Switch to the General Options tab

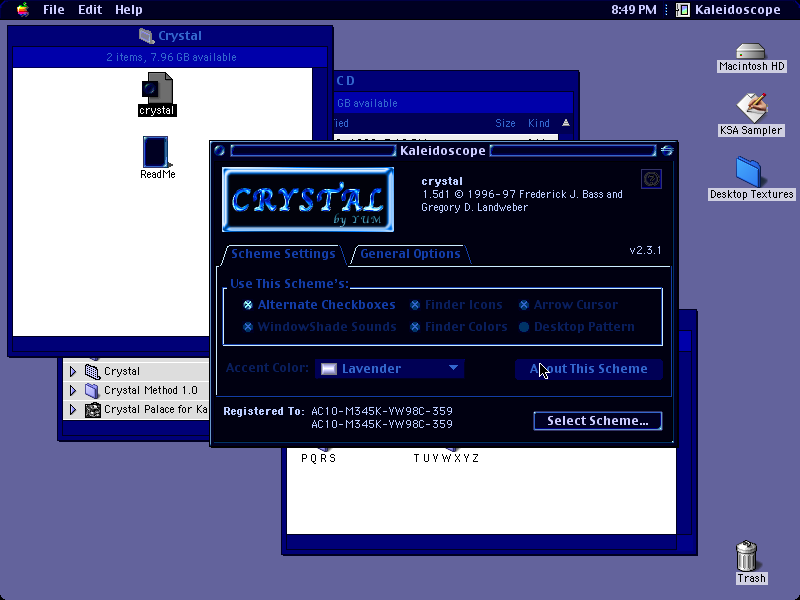[410, 254]
